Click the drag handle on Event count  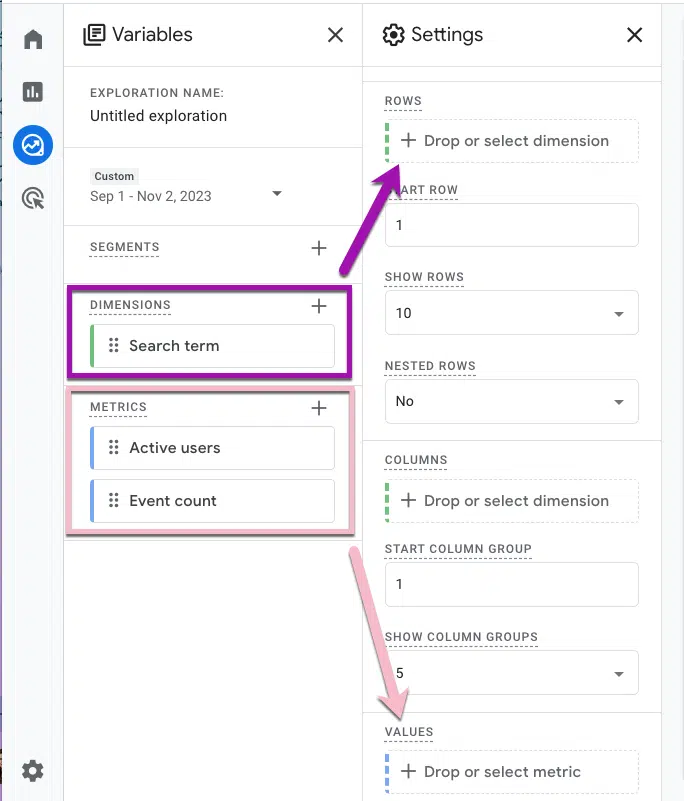(x=113, y=501)
